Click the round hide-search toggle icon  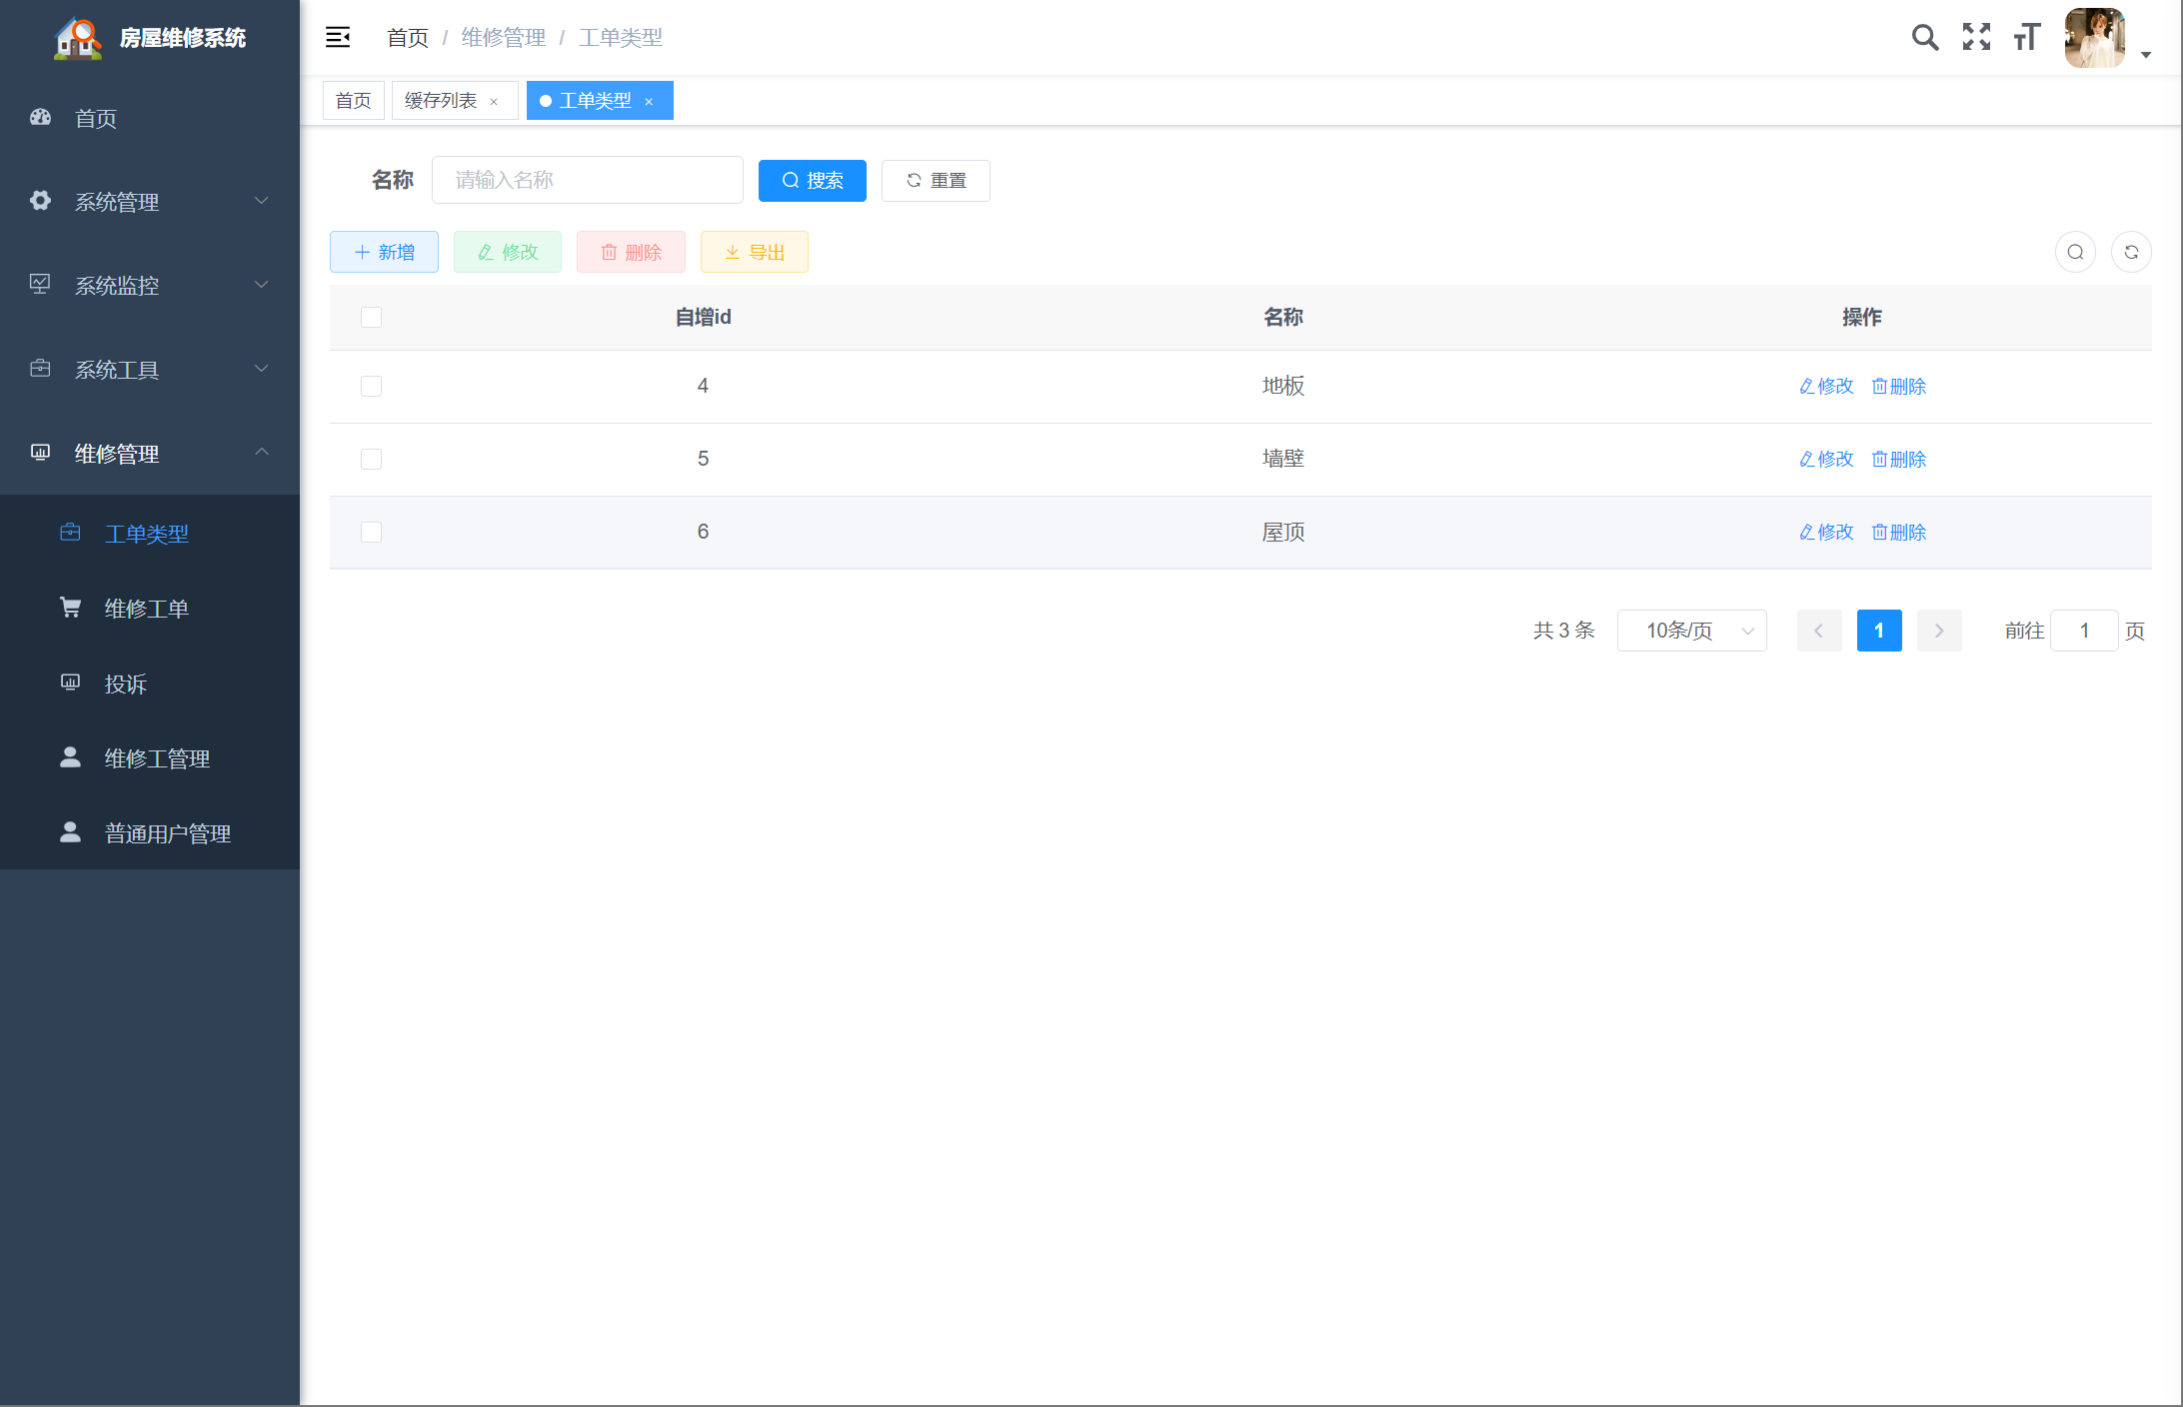click(x=2075, y=252)
